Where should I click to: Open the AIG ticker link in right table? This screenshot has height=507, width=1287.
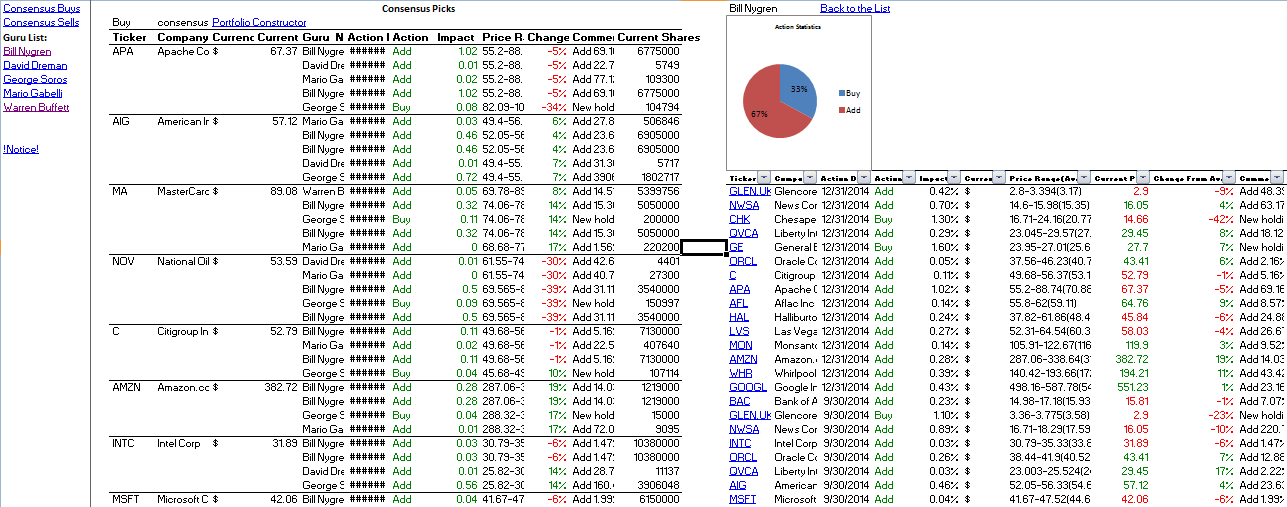pos(738,485)
